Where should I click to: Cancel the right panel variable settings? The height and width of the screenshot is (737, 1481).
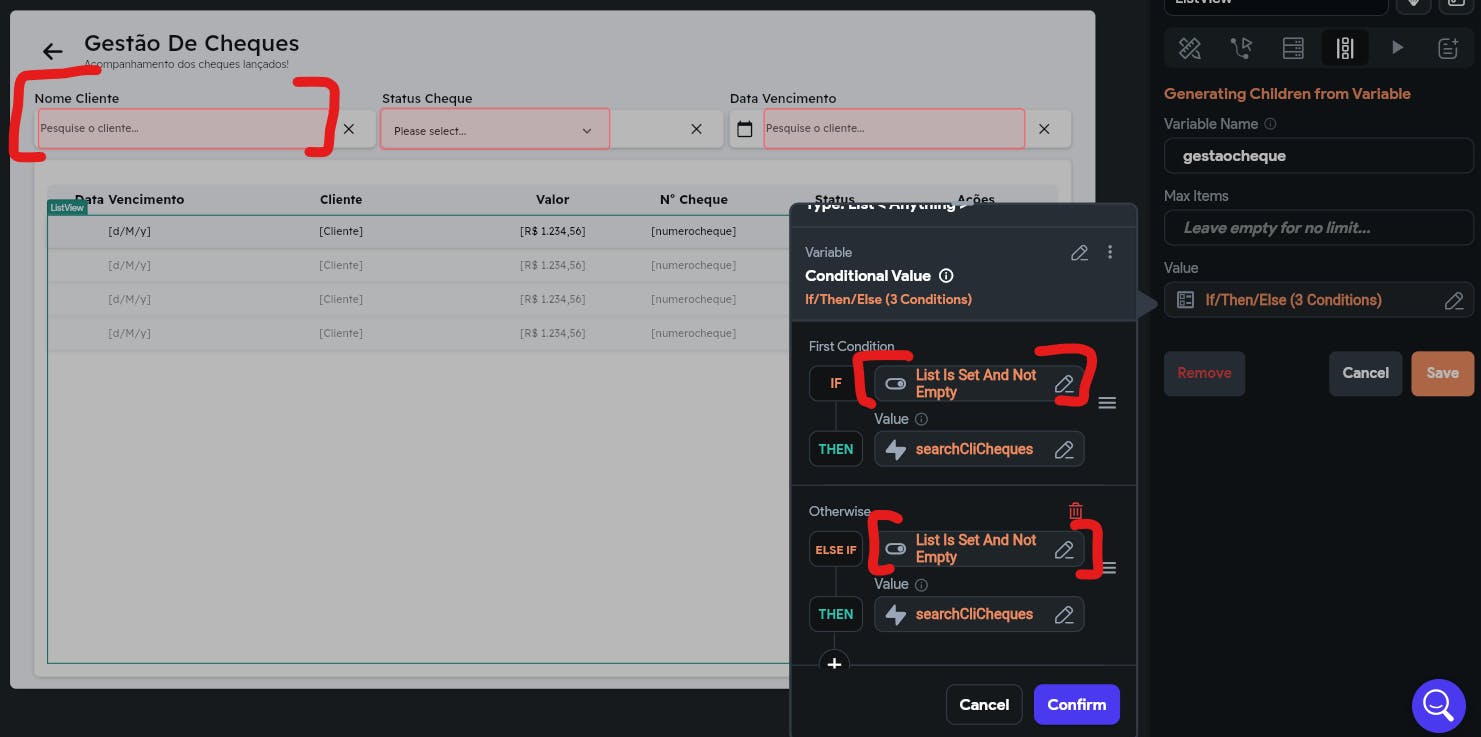click(x=1365, y=373)
